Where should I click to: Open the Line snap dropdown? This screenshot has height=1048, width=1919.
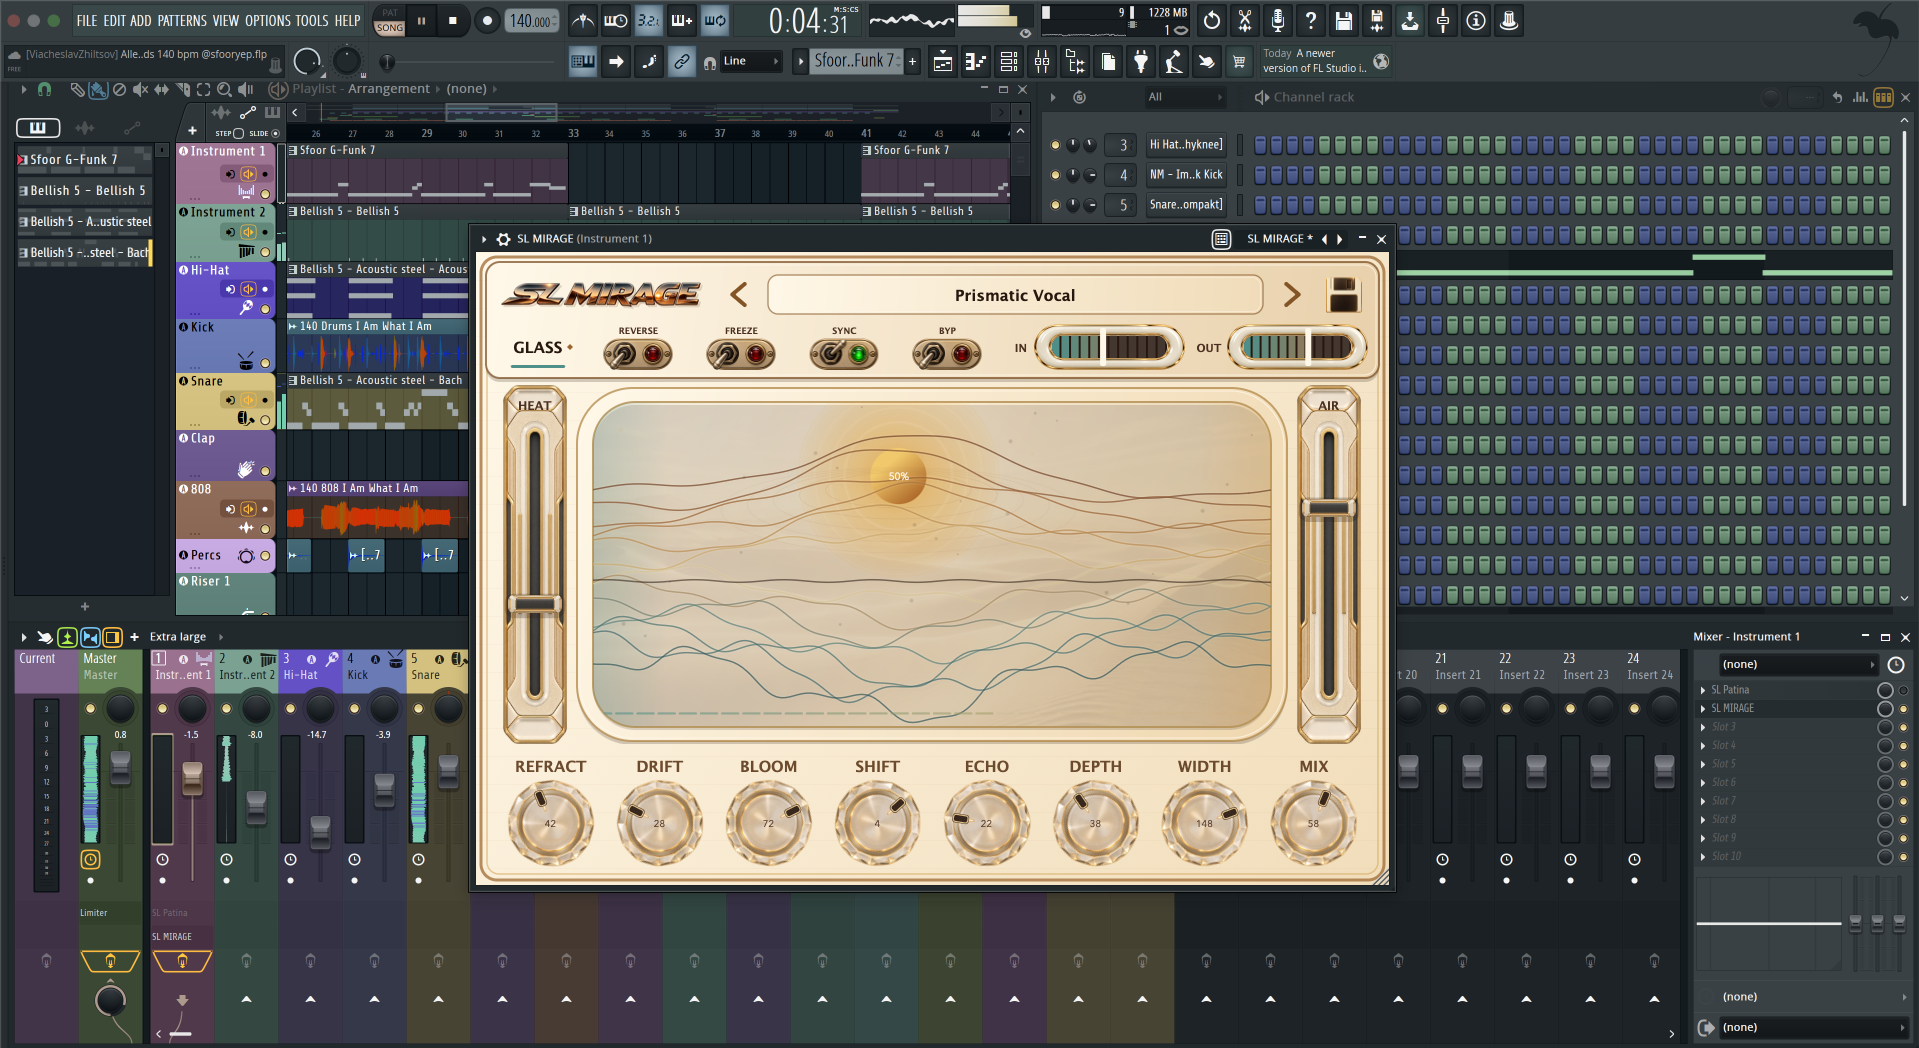(x=751, y=62)
